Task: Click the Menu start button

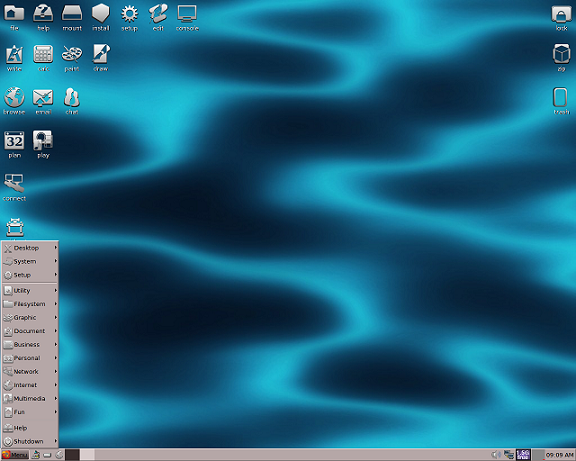Action: [x=15, y=455]
